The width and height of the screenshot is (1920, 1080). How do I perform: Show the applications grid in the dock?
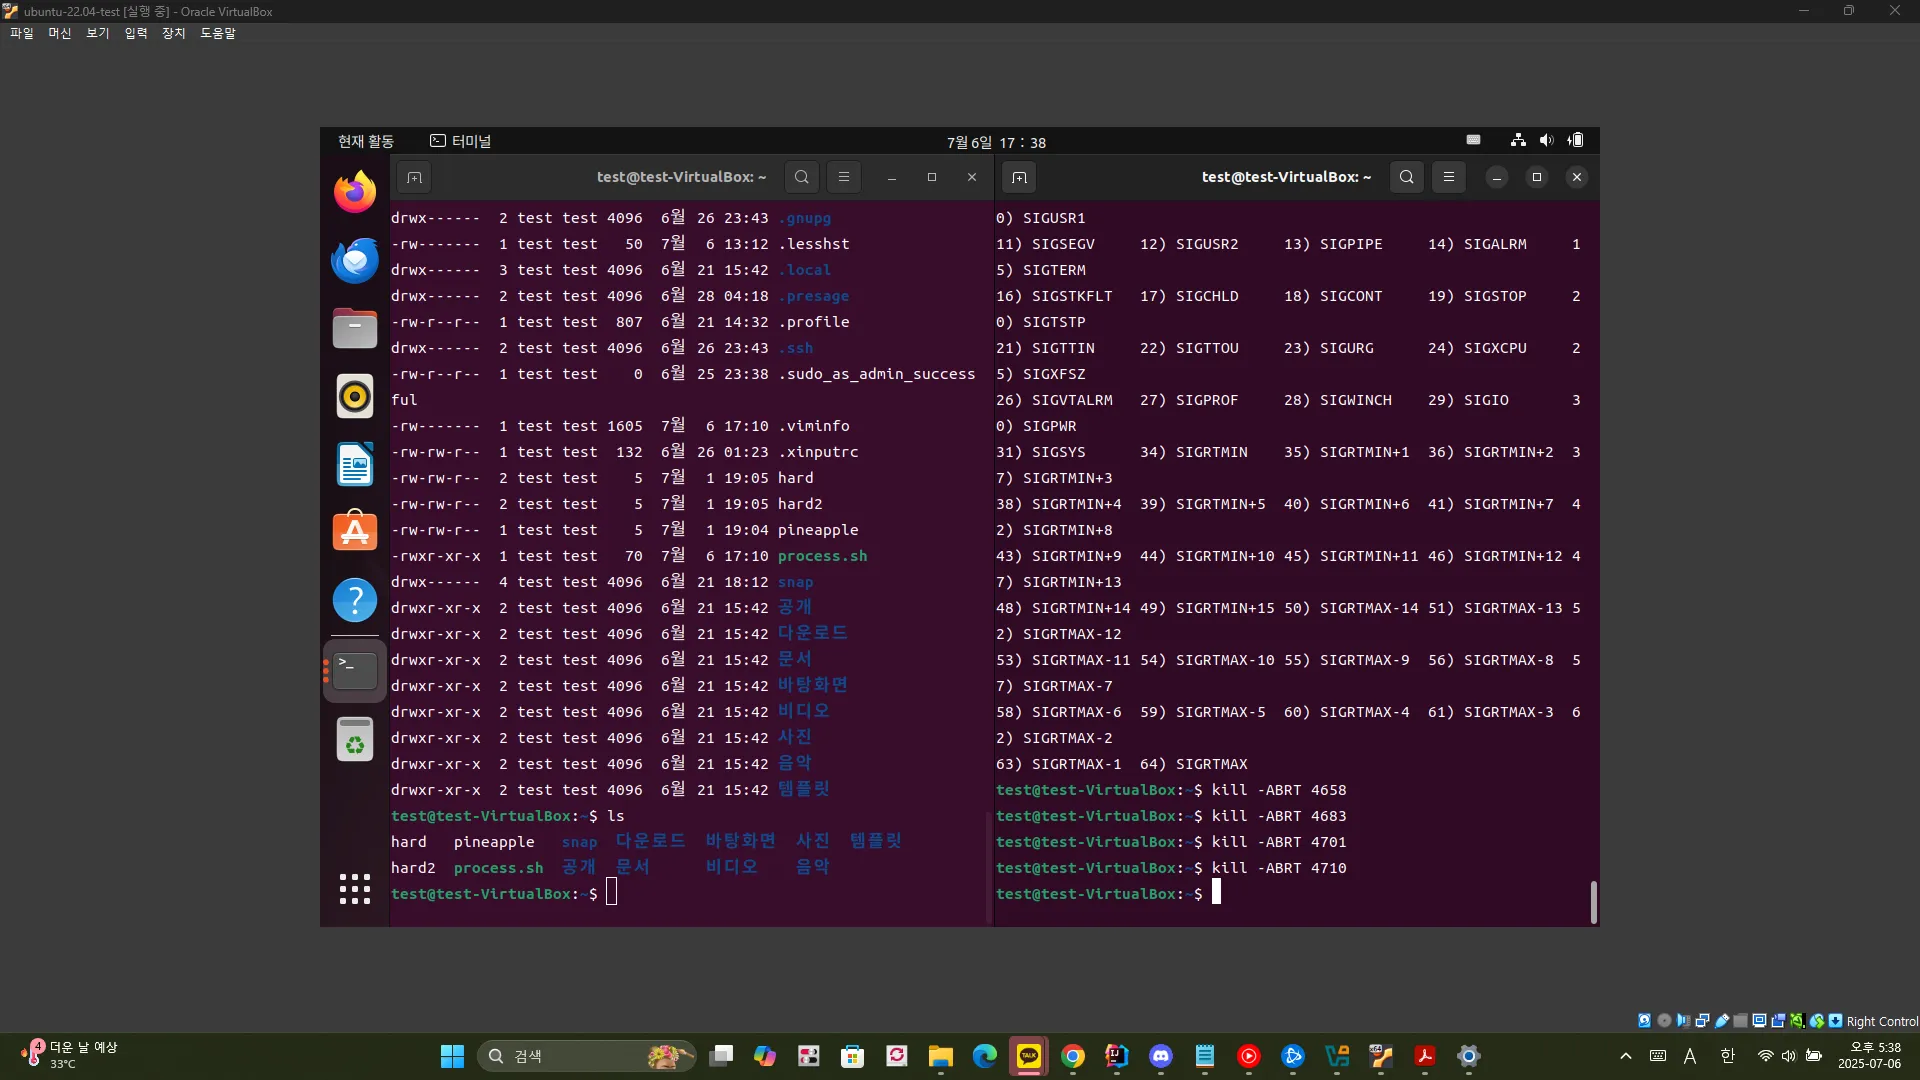click(355, 889)
